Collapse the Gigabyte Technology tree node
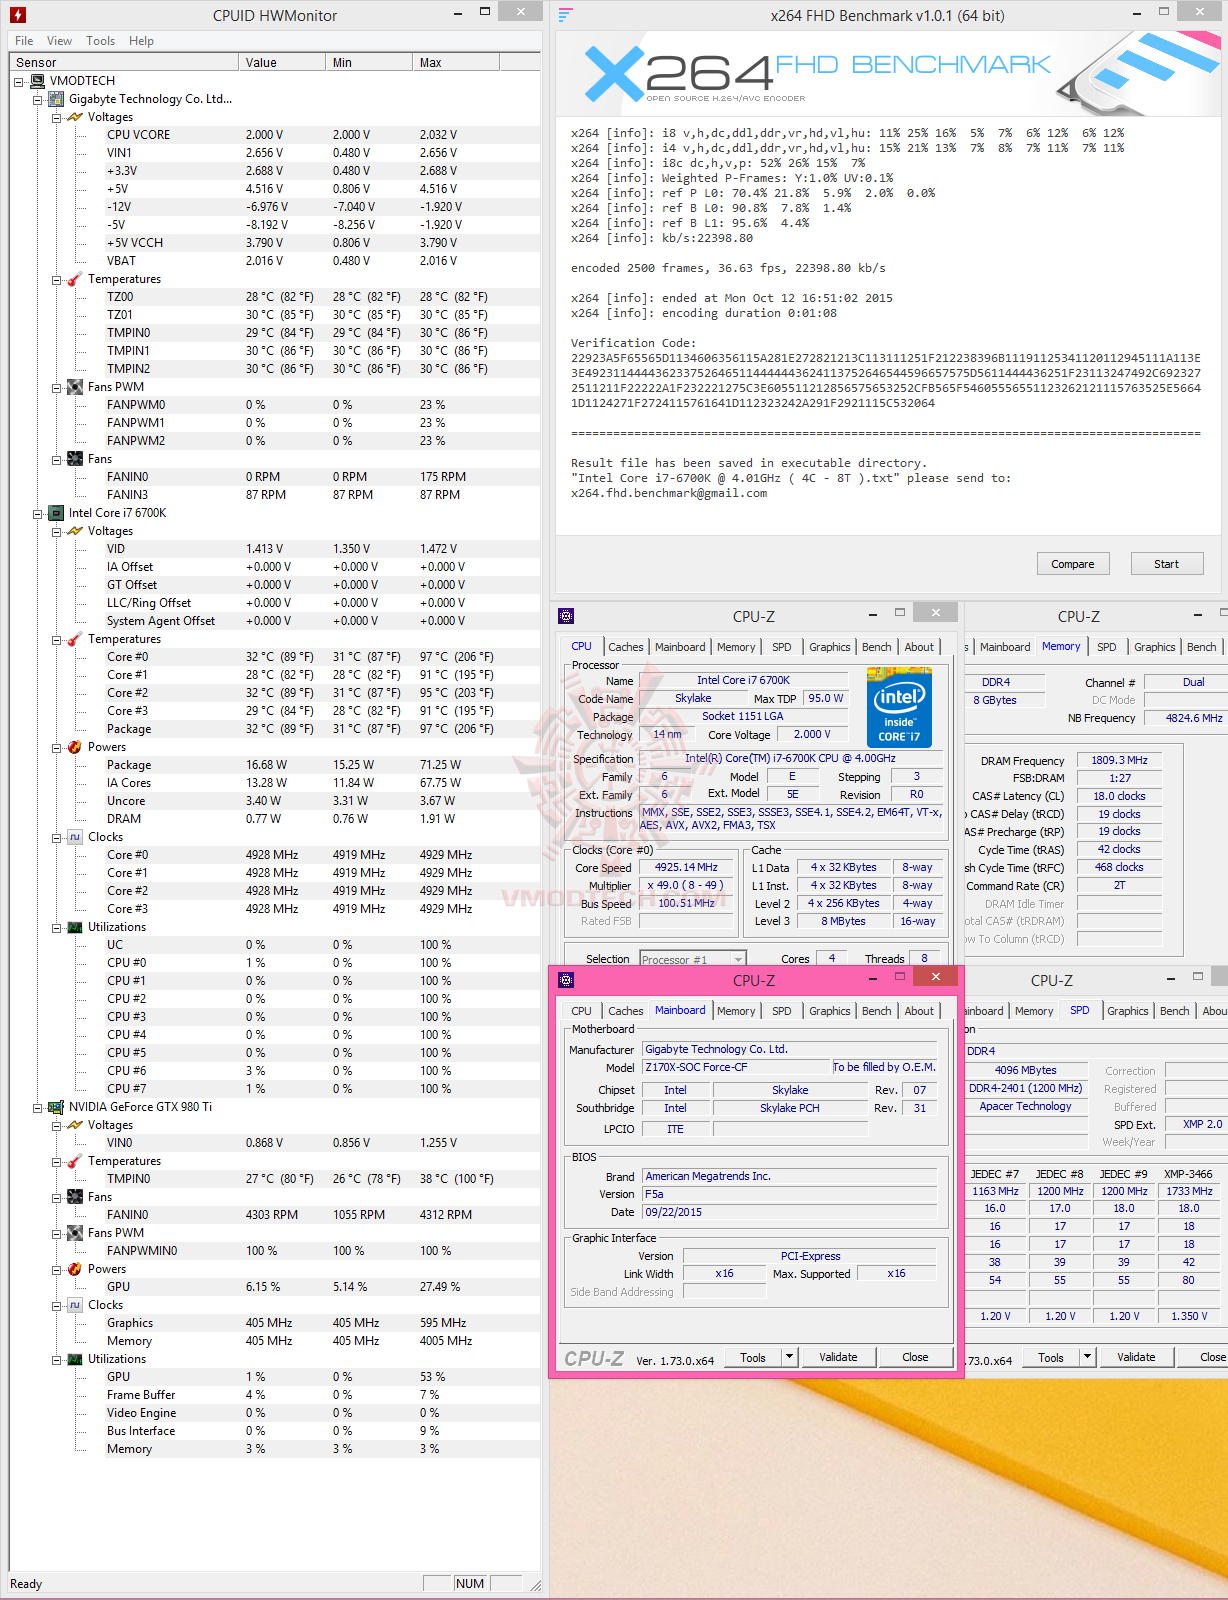The height and width of the screenshot is (1600, 1228). pyautogui.click(x=38, y=100)
